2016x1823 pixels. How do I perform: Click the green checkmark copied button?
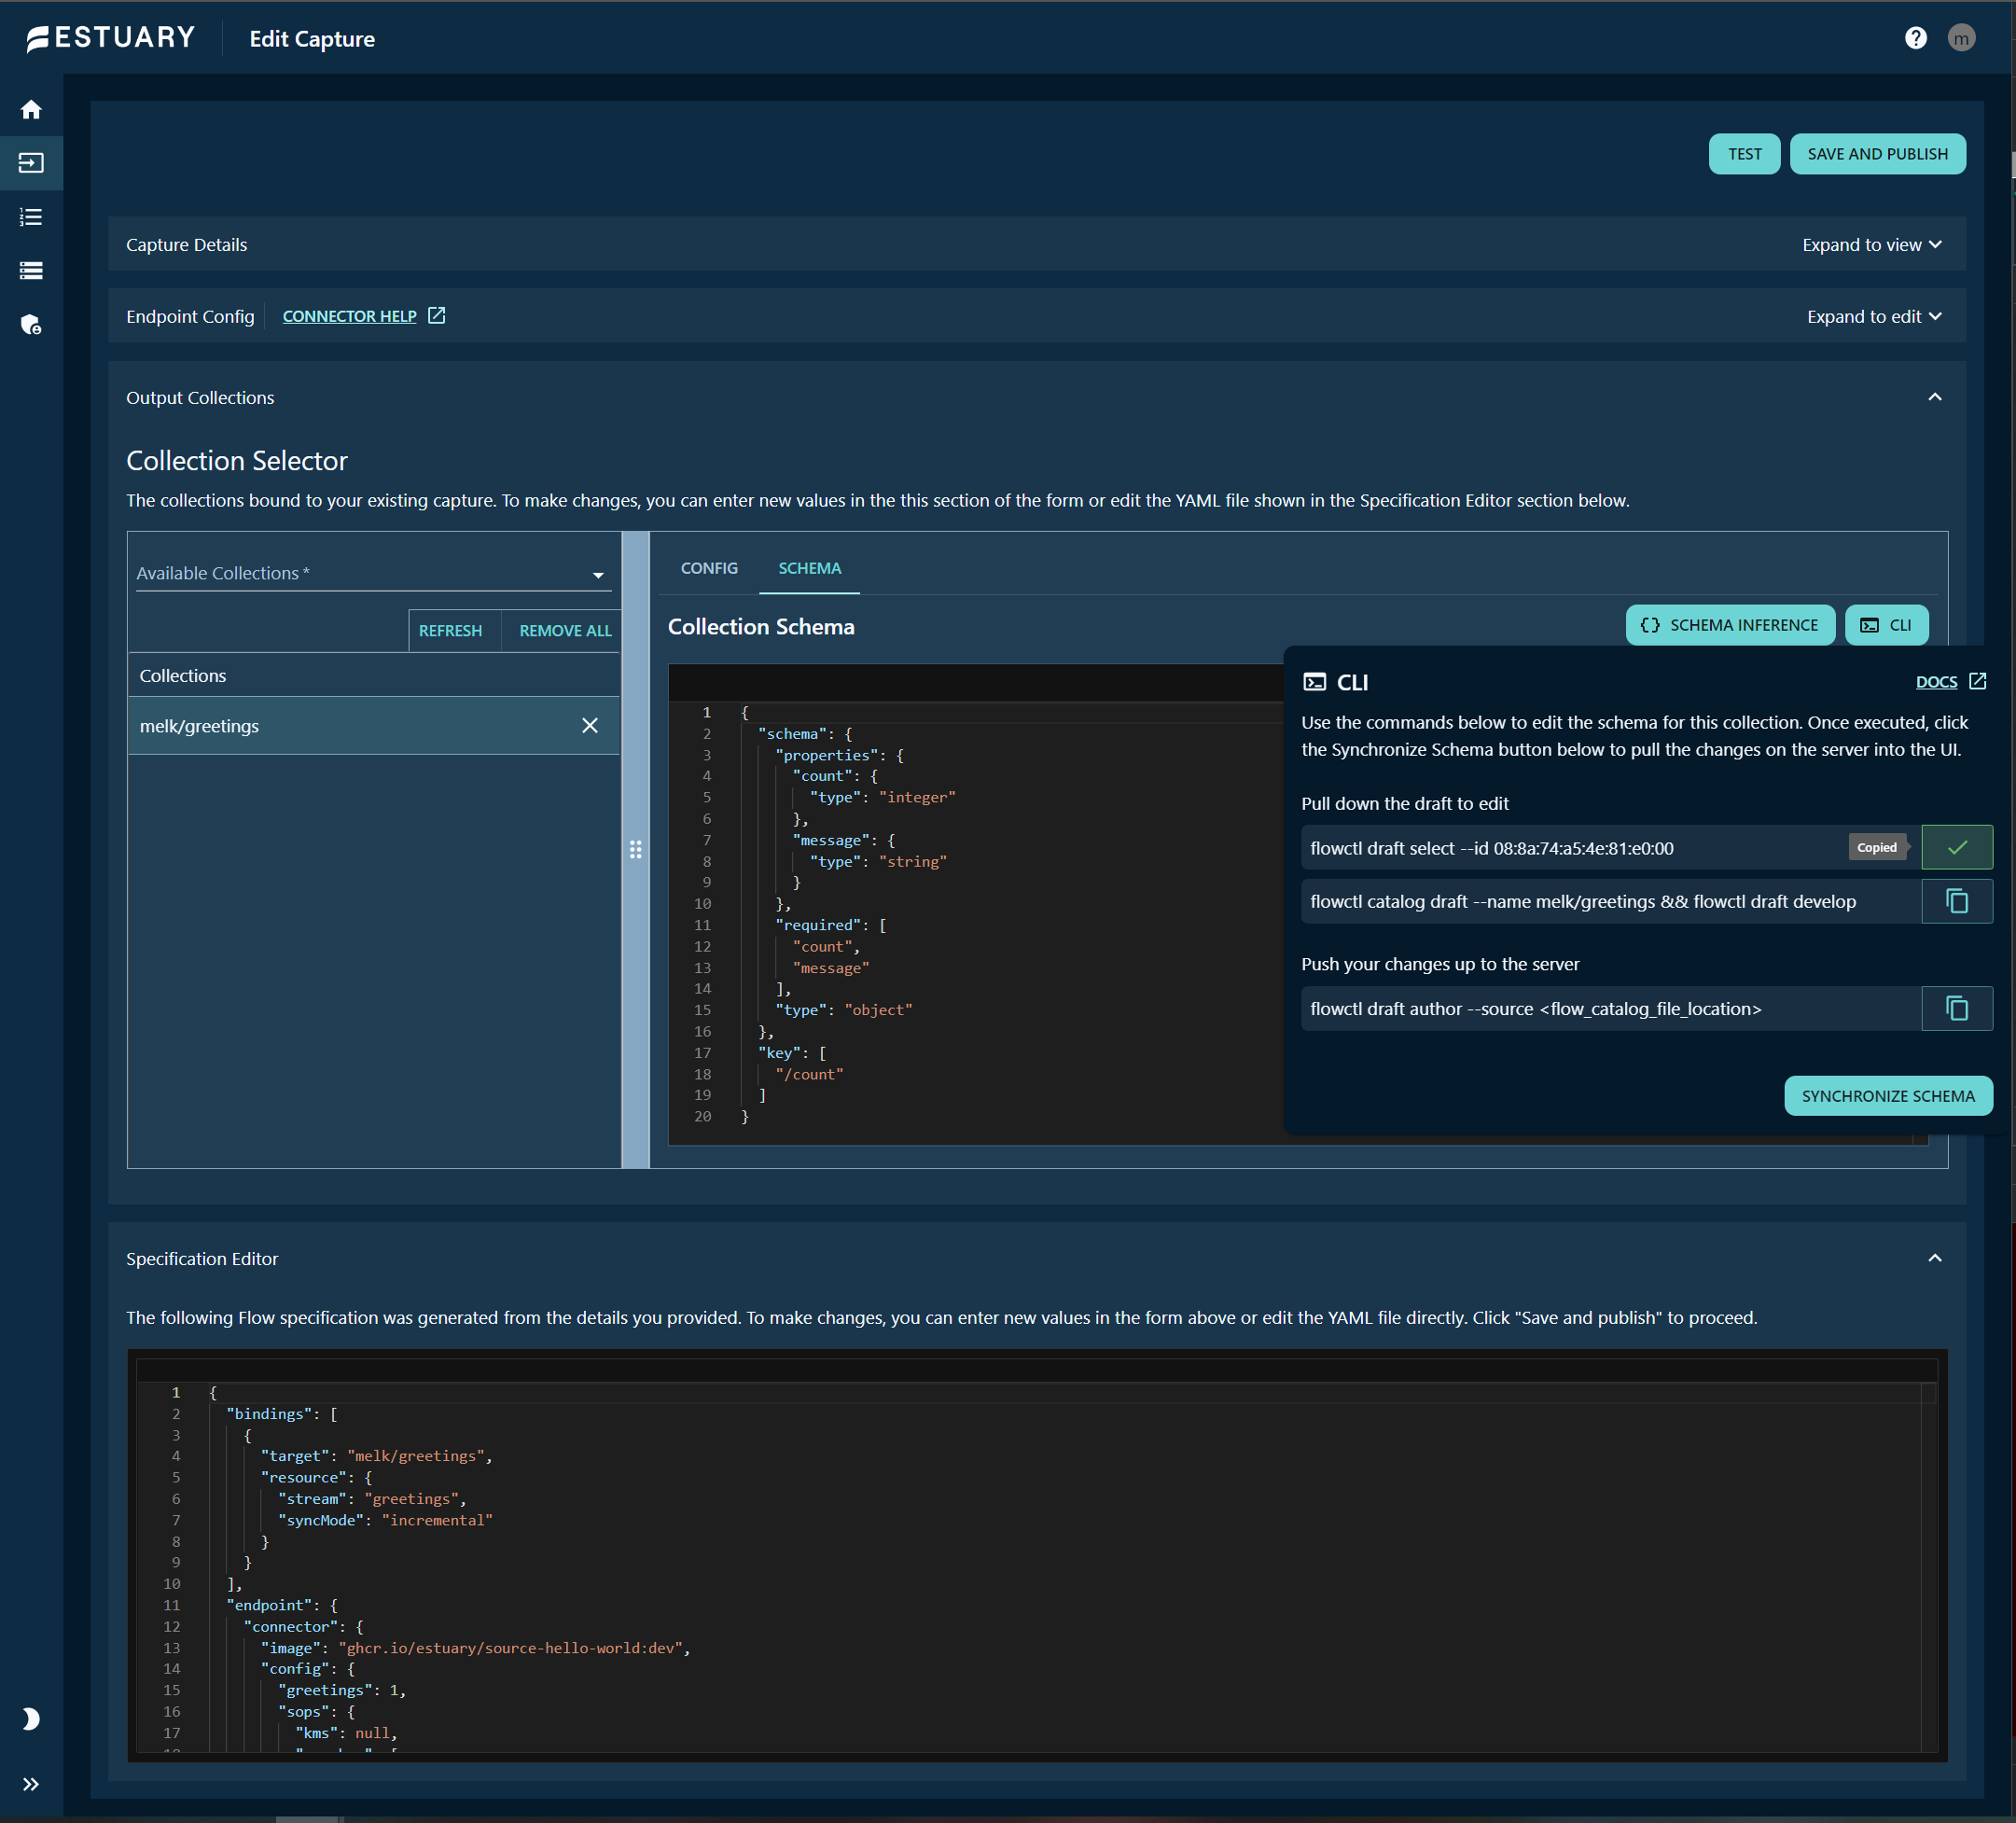click(x=1957, y=847)
